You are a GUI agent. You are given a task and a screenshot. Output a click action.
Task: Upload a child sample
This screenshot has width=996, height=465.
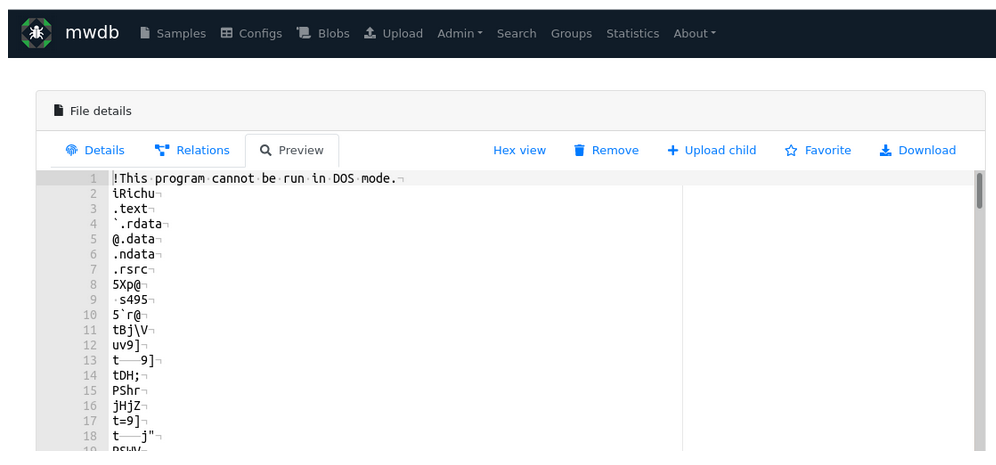click(x=712, y=151)
